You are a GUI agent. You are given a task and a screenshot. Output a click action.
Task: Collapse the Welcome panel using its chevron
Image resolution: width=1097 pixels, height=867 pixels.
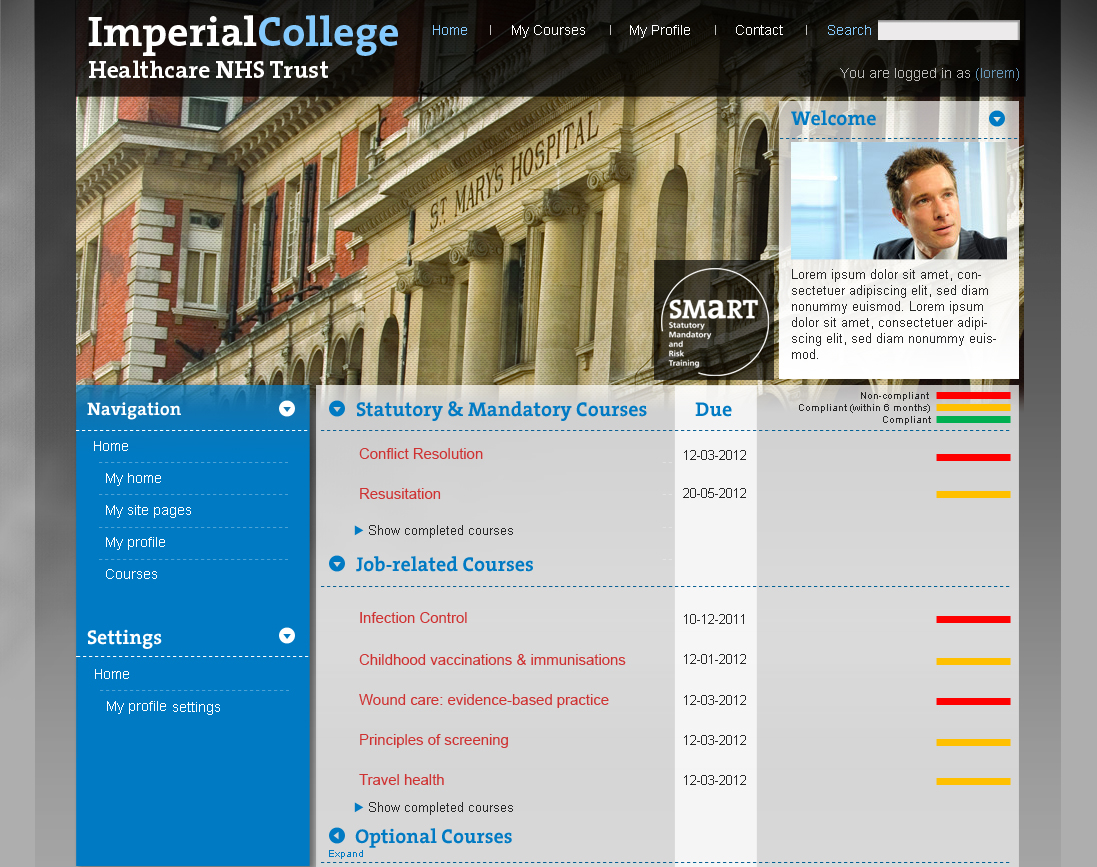997,119
